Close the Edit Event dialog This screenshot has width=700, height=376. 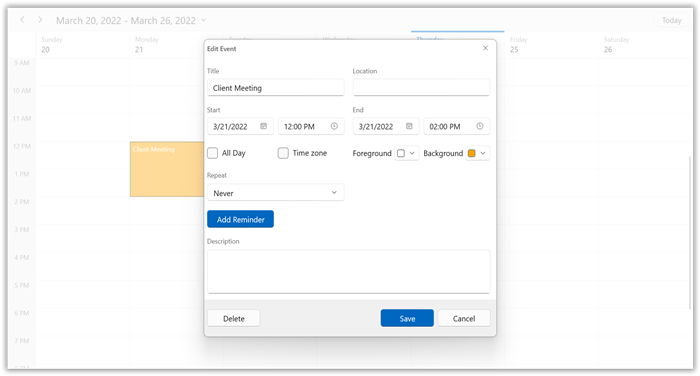click(485, 48)
